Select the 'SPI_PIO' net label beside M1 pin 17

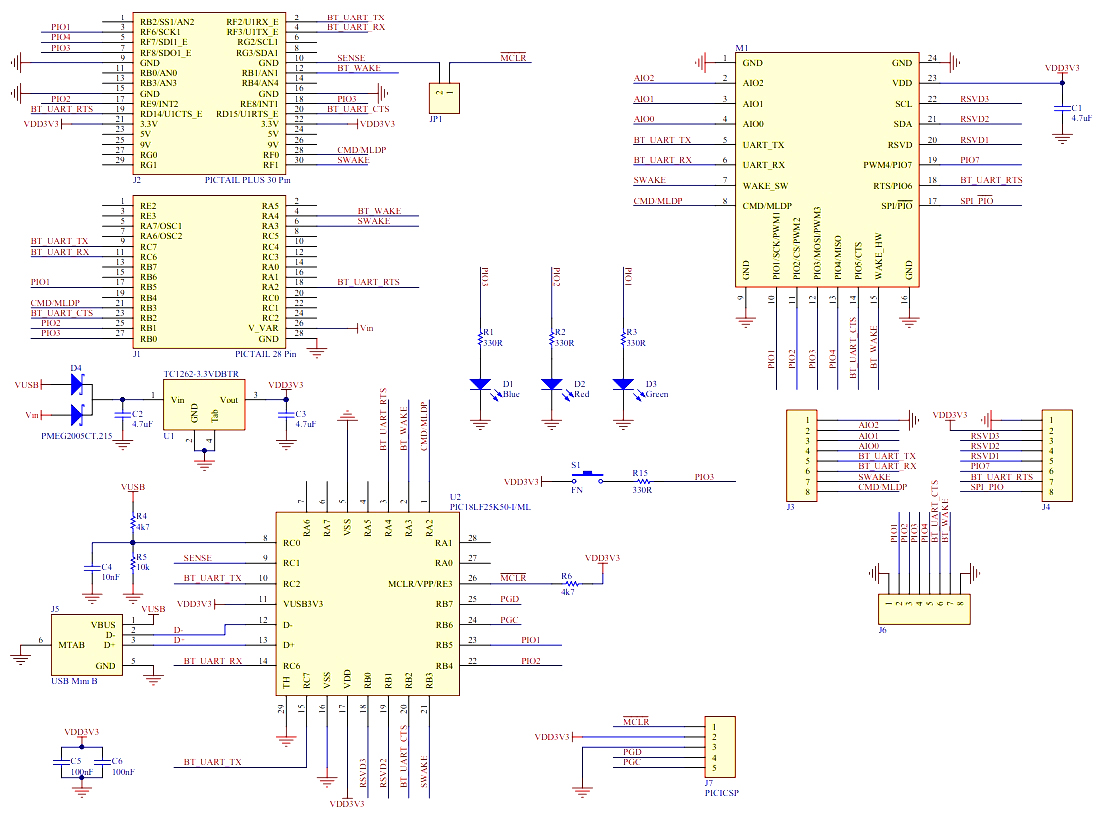pos(977,201)
